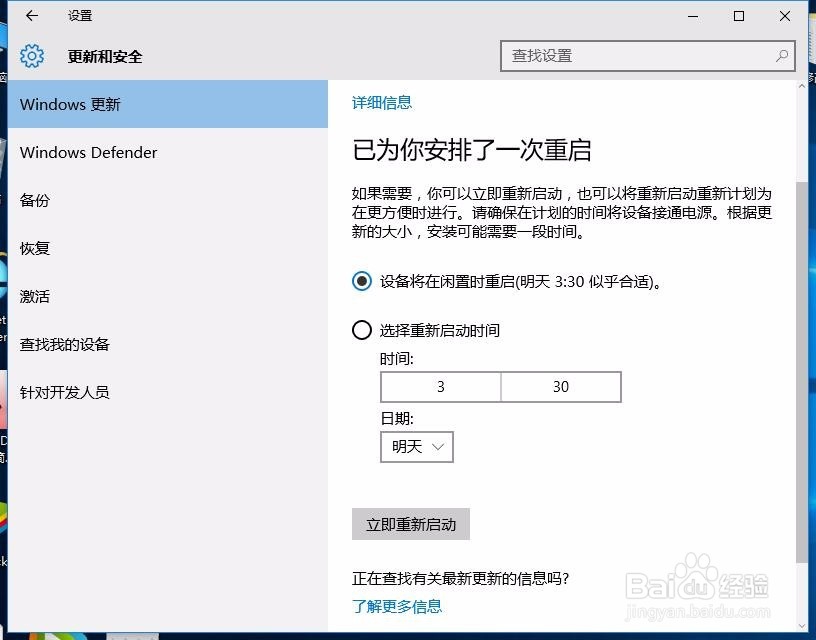Click the 更新和安全 title text
Screen dimensions: 816x640
[x=105, y=56]
